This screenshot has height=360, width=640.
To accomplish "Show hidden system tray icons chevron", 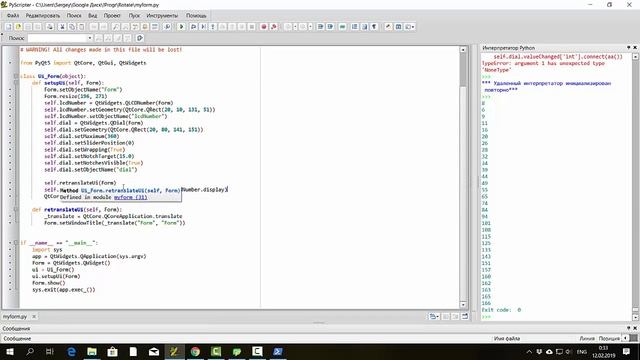I will (529, 351).
